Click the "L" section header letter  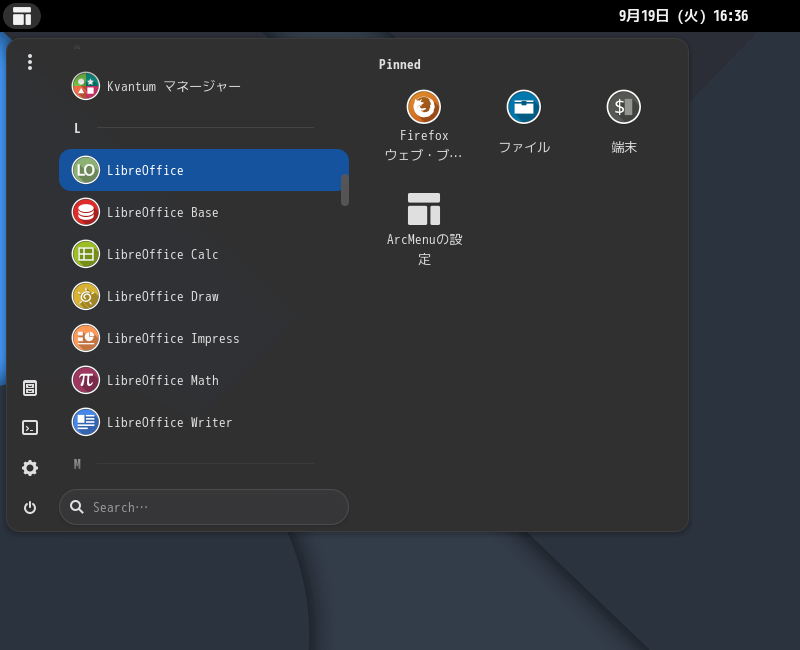pyautogui.click(x=77, y=128)
